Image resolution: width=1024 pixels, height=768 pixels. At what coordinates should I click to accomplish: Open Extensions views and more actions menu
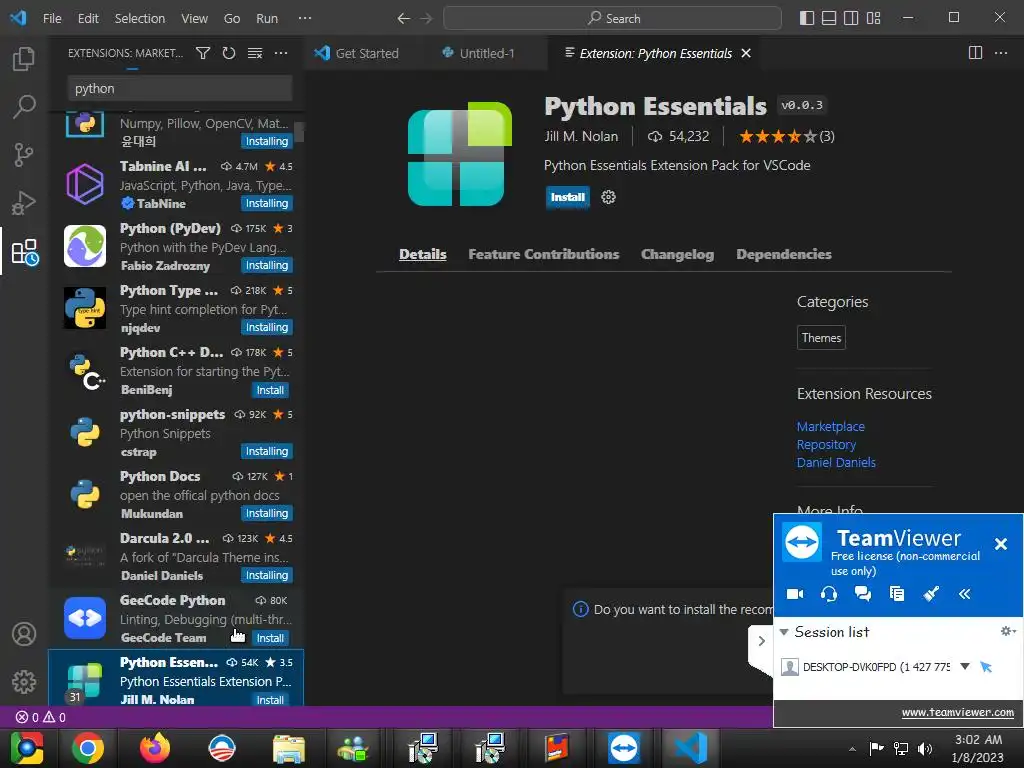(x=281, y=53)
